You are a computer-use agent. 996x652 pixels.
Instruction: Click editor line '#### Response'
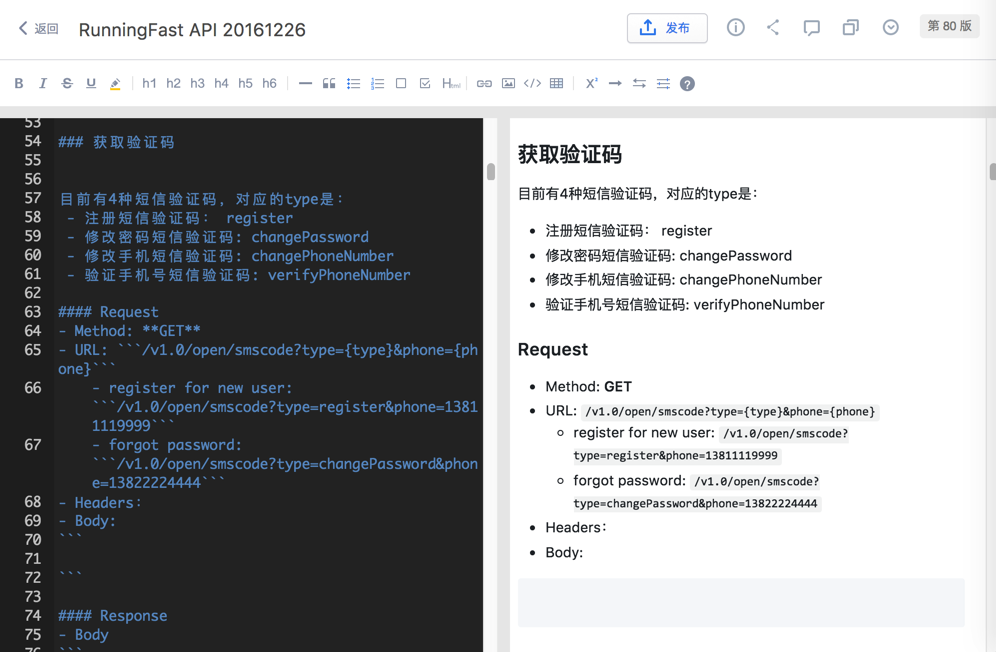113,616
